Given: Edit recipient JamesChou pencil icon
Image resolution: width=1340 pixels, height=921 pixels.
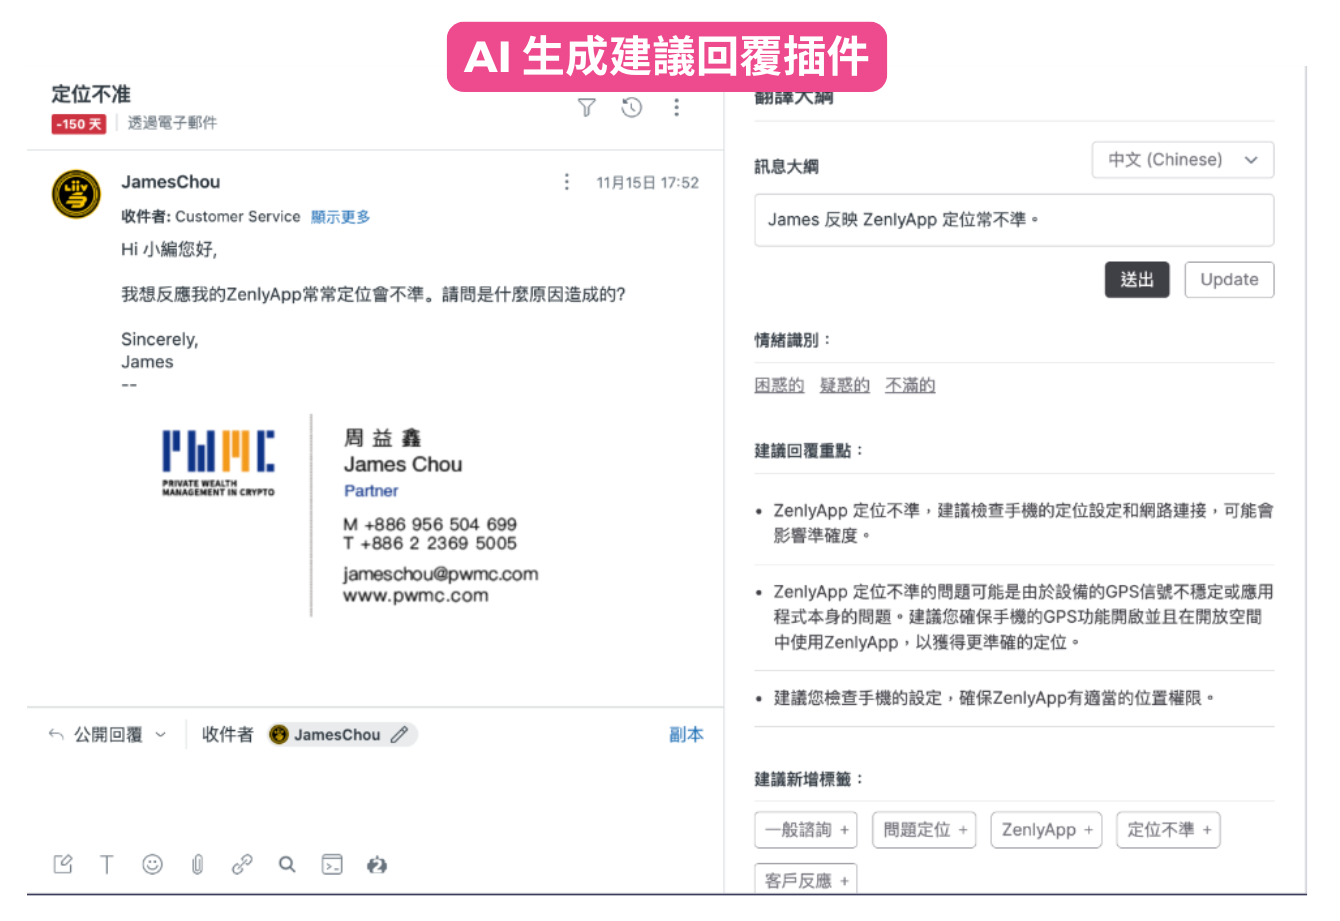Looking at the screenshot, I should (399, 734).
